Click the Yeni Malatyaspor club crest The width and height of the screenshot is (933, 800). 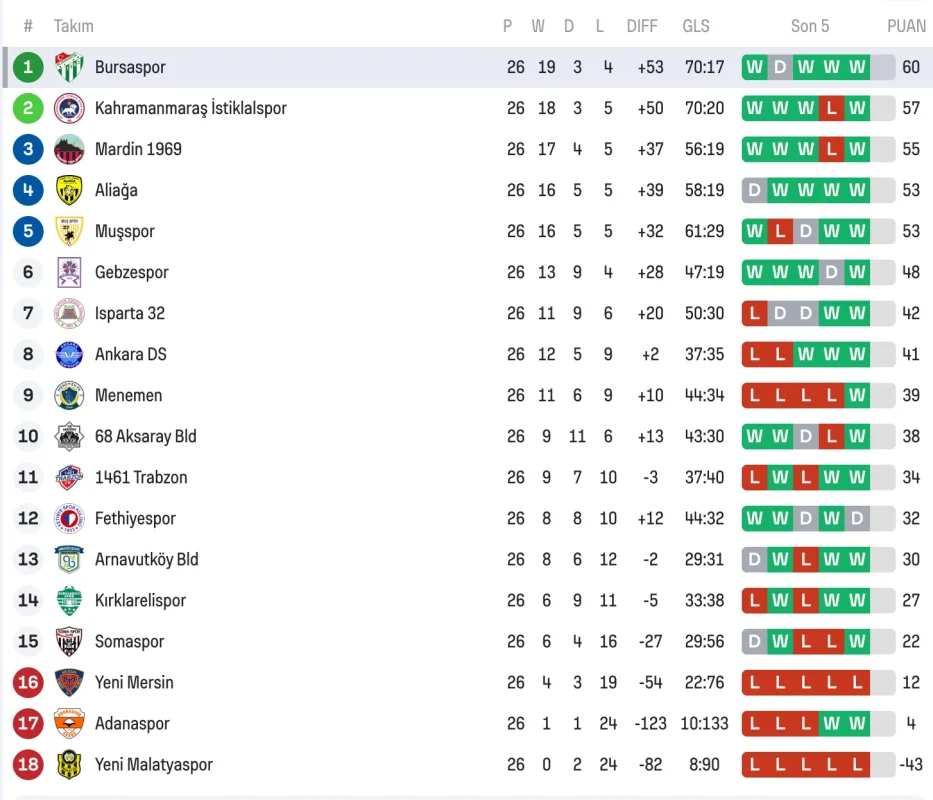pyautogui.click(x=69, y=764)
